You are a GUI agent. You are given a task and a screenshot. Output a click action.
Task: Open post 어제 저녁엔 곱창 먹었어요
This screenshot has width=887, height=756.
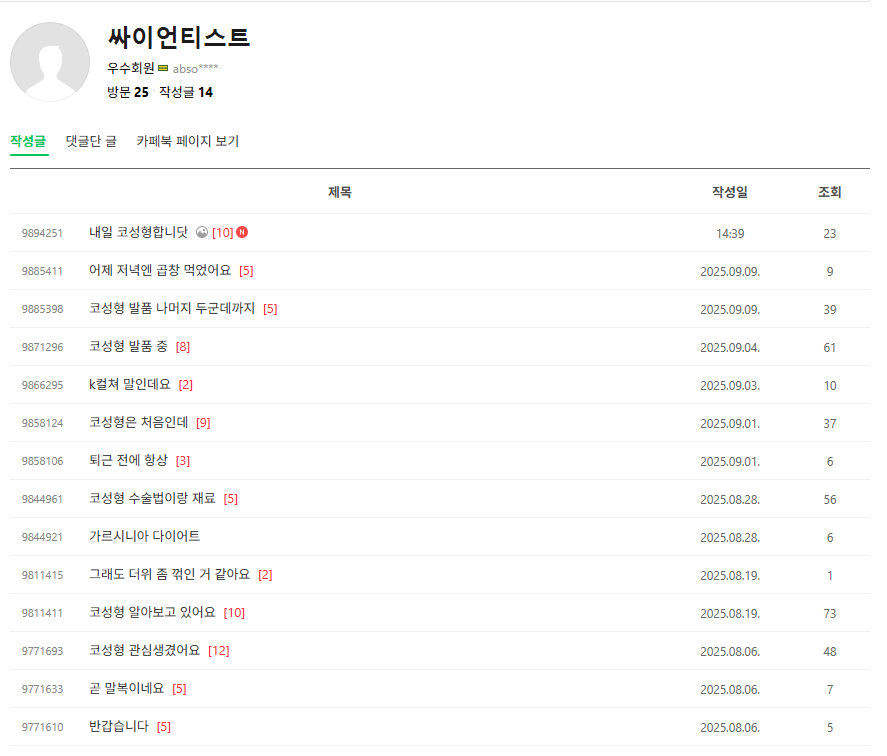[x=160, y=270]
